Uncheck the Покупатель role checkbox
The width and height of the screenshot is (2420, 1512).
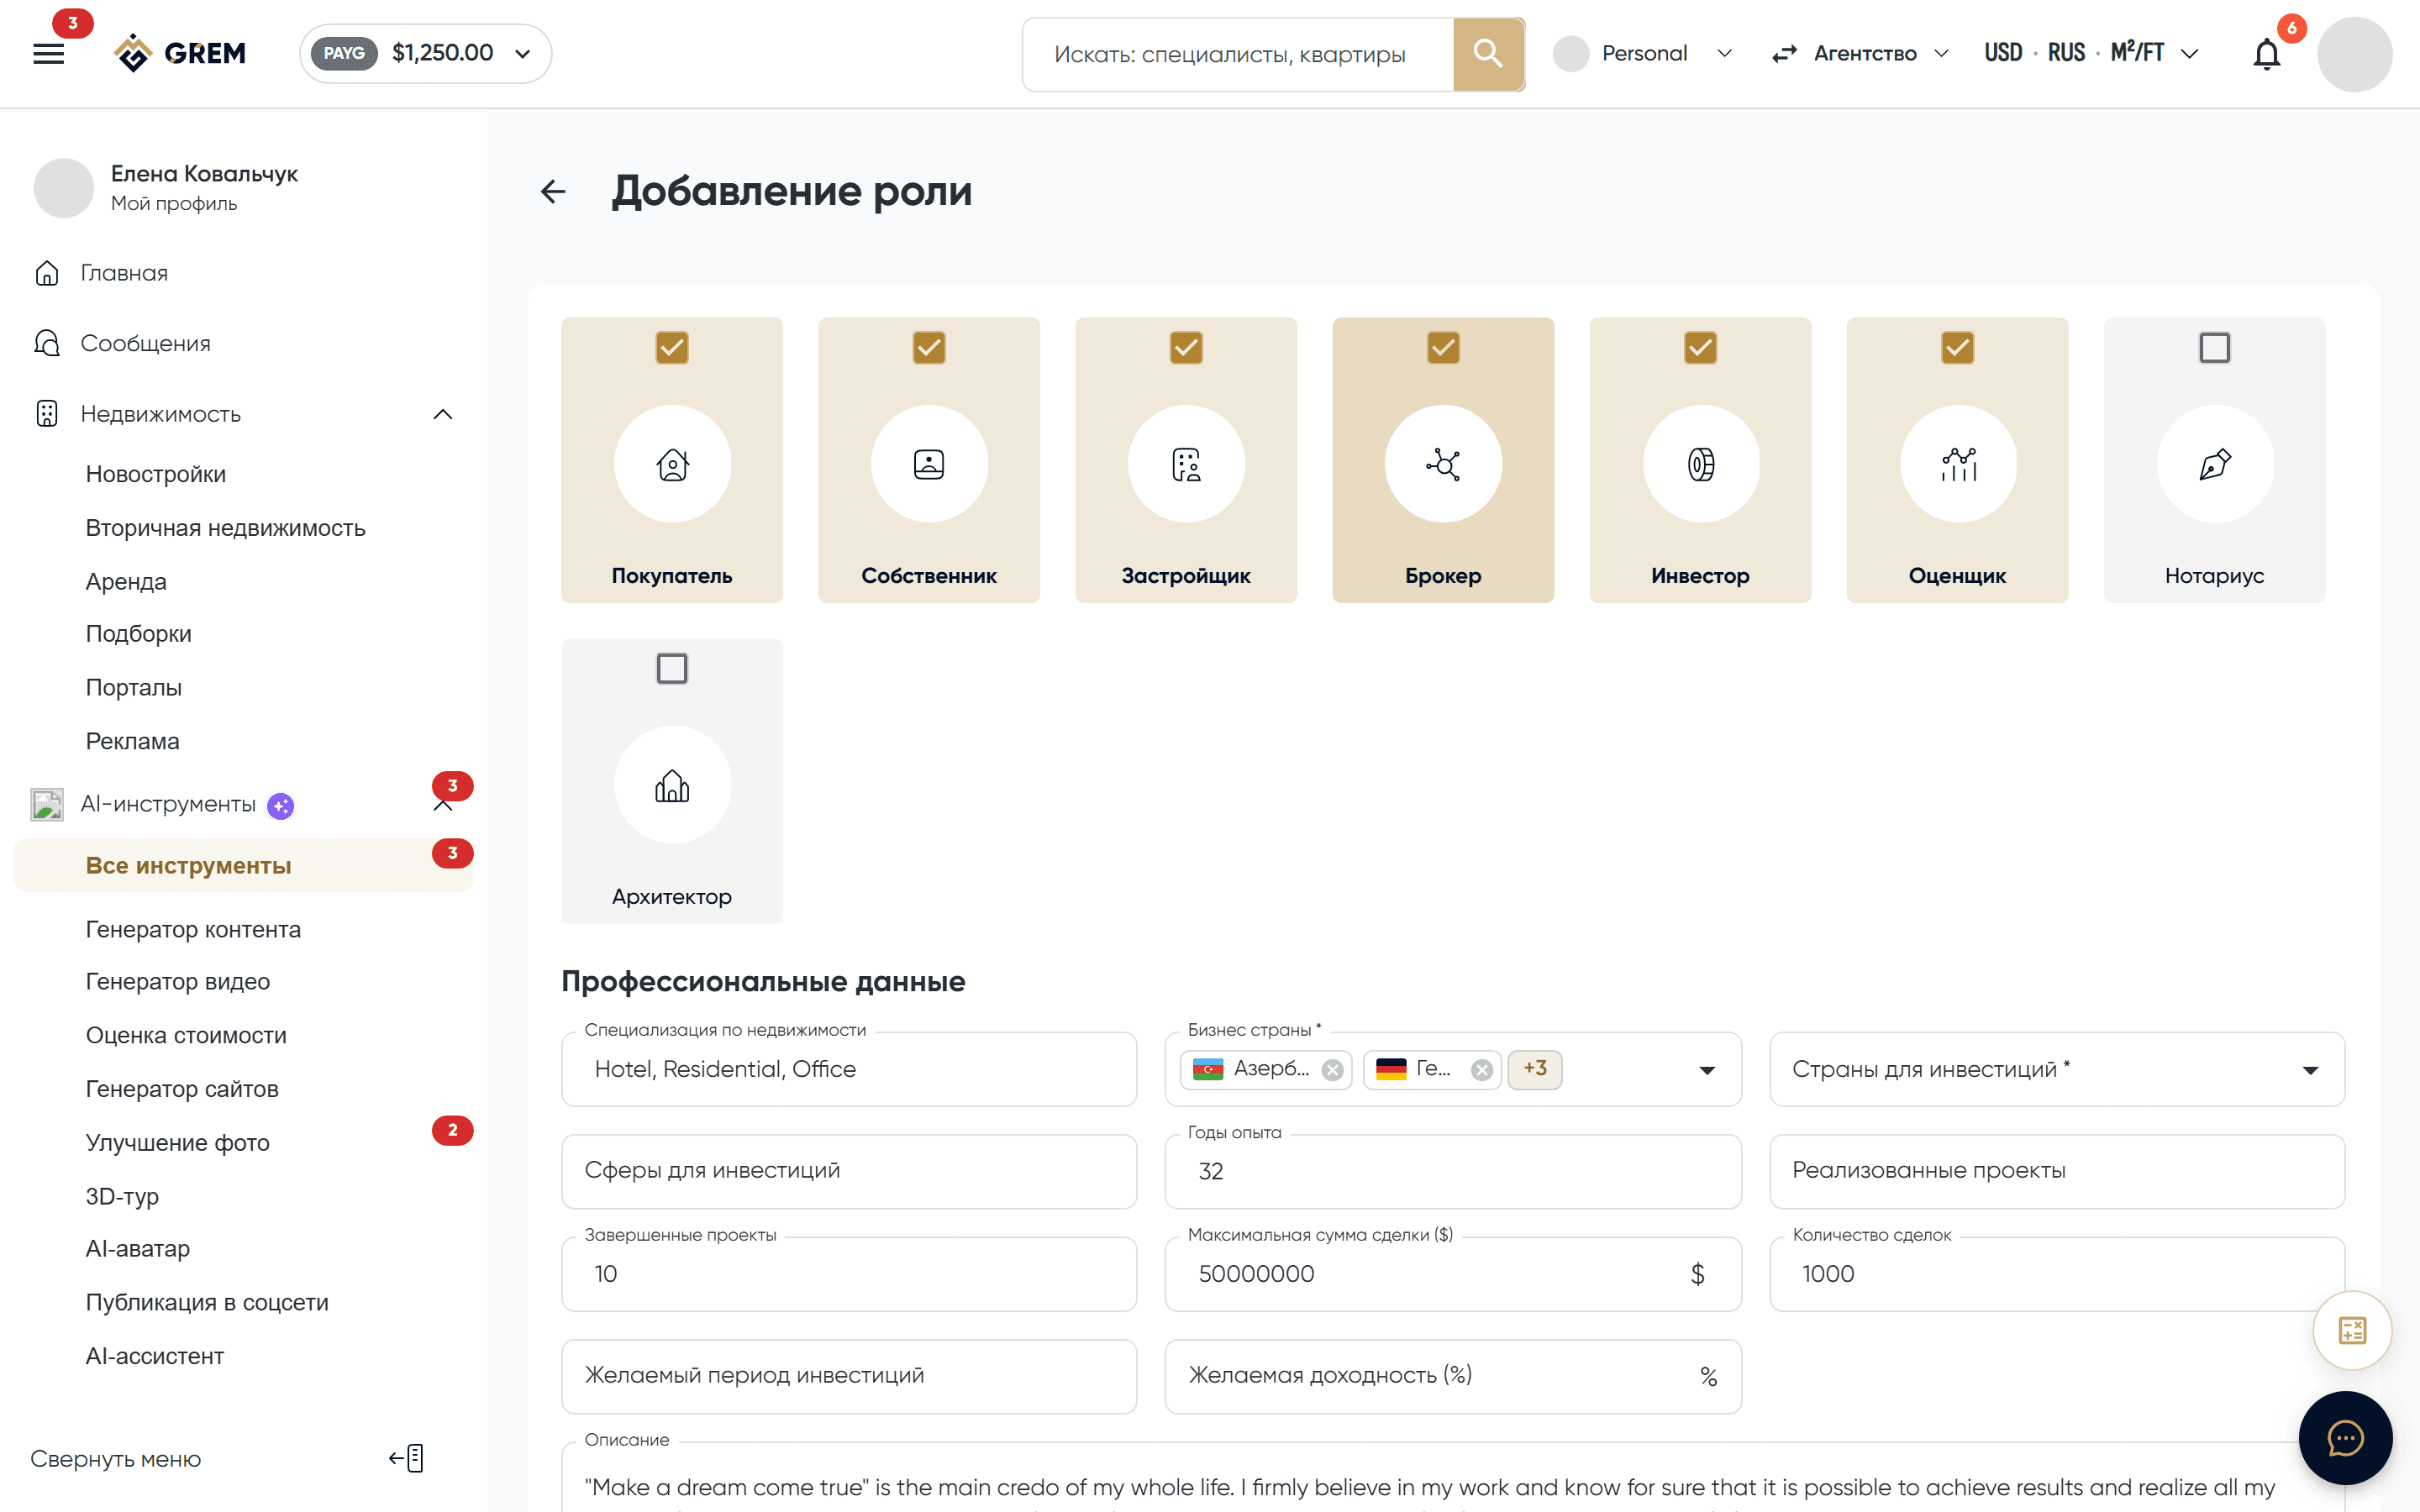(x=672, y=348)
